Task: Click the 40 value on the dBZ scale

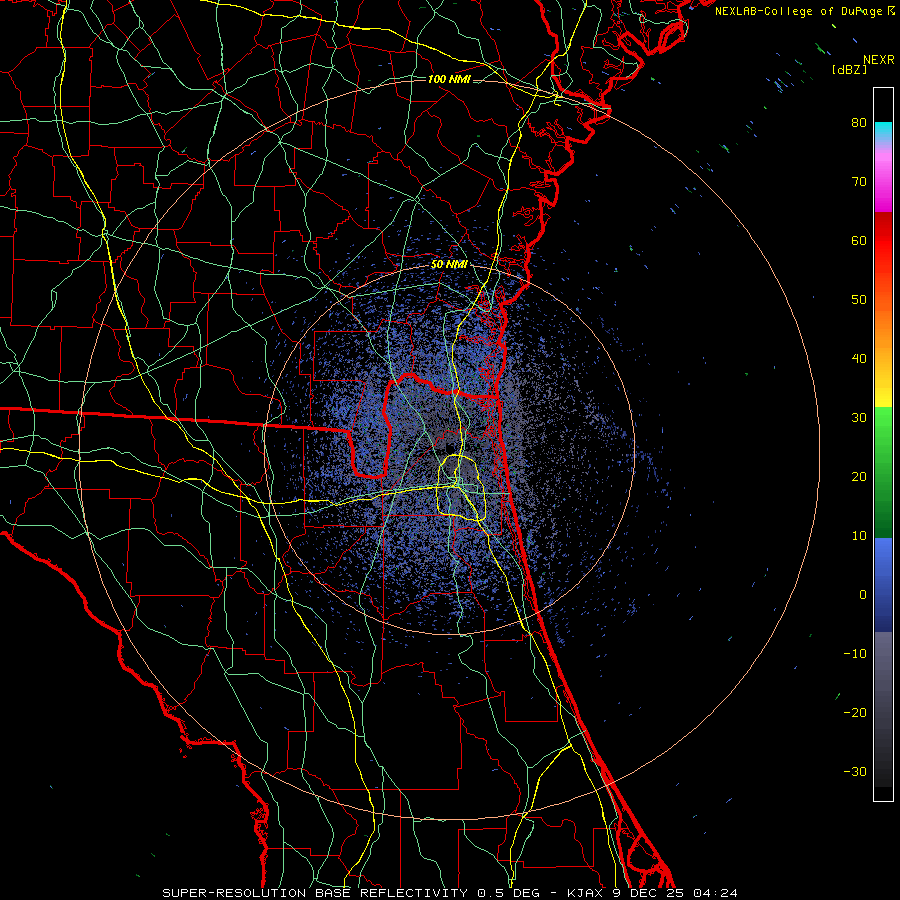Action: [x=859, y=359]
